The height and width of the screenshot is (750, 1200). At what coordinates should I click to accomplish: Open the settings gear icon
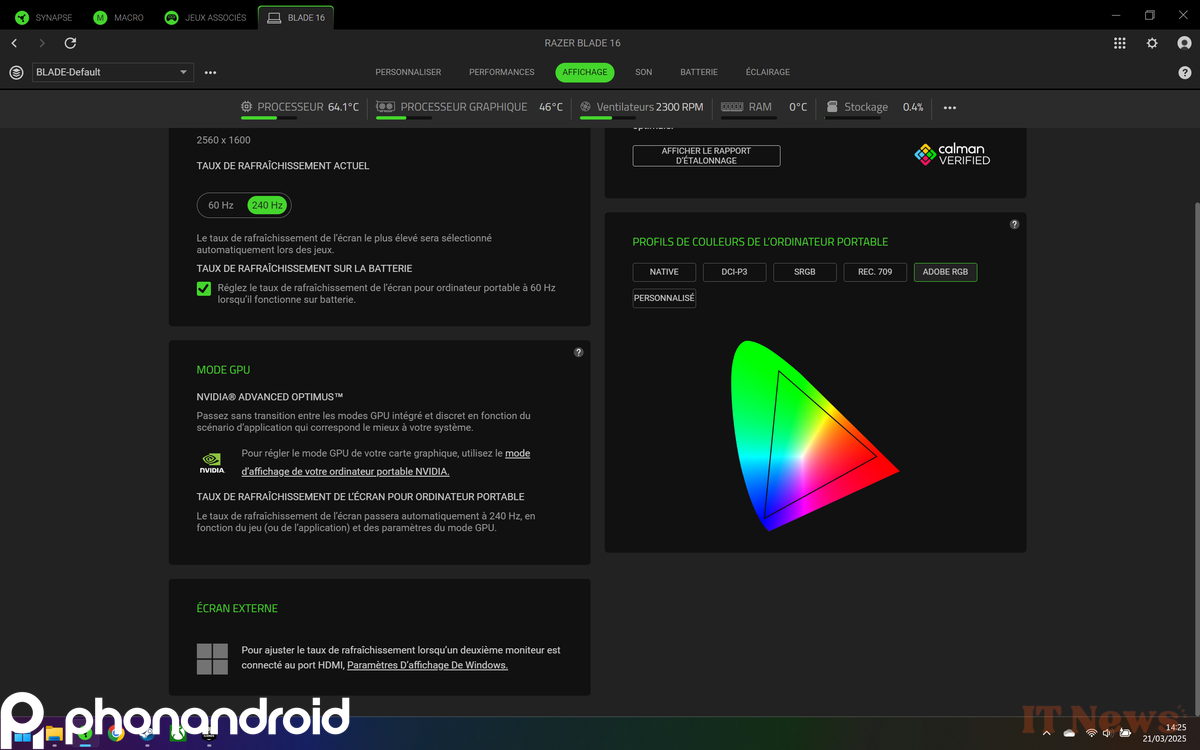click(1152, 43)
